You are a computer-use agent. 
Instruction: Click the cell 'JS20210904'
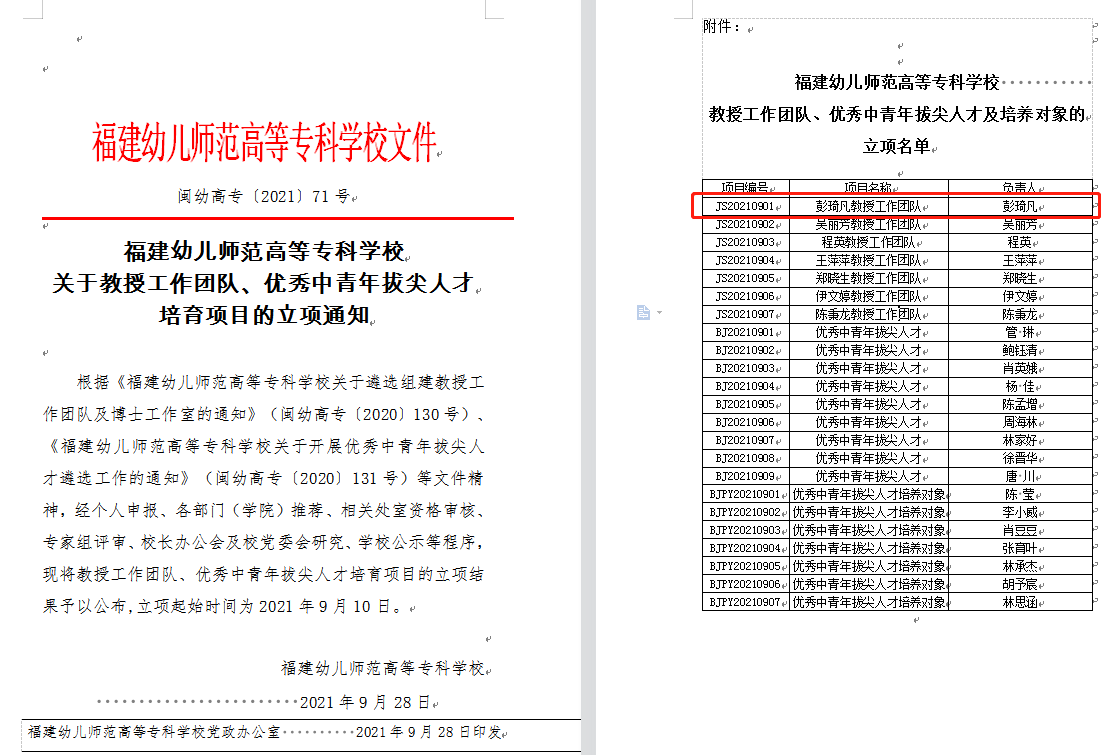pyautogui.click(x=745, y=260)
